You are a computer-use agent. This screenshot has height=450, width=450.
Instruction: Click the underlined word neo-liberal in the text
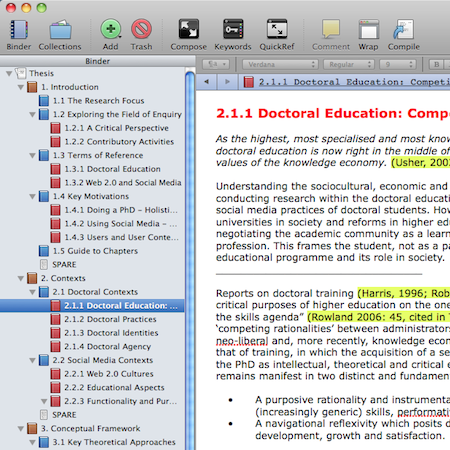click(242, 341)
